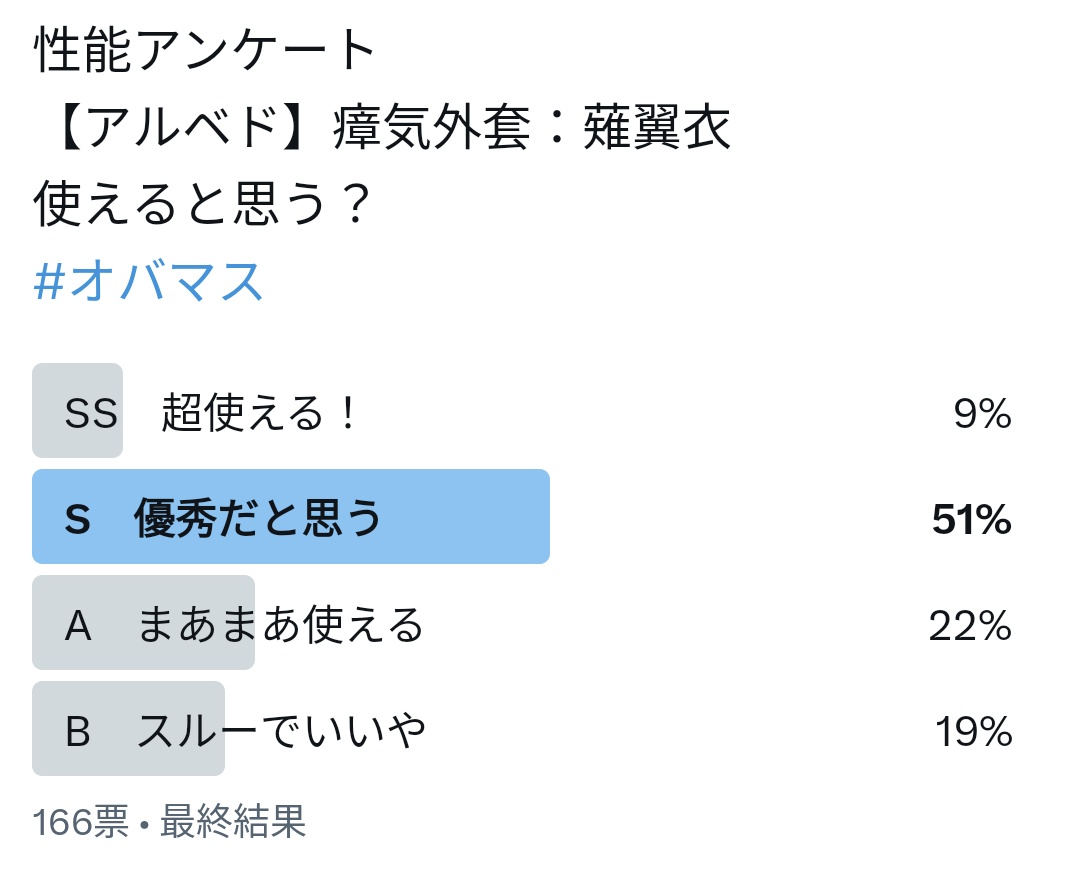Click the 性能アンケート title line
This screenshot has height=871, width=1080.
click(x=205, y=50)
